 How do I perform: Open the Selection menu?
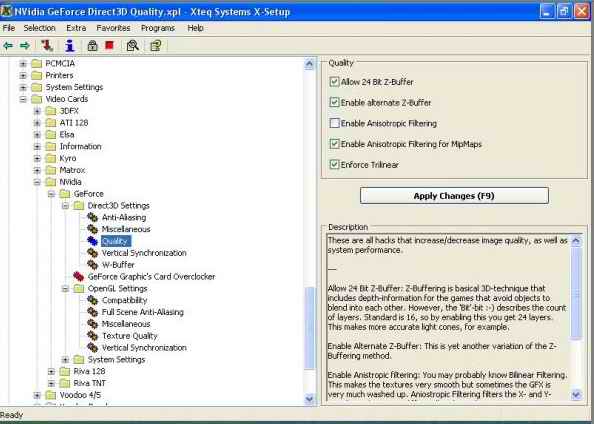[x=39, y=28]
